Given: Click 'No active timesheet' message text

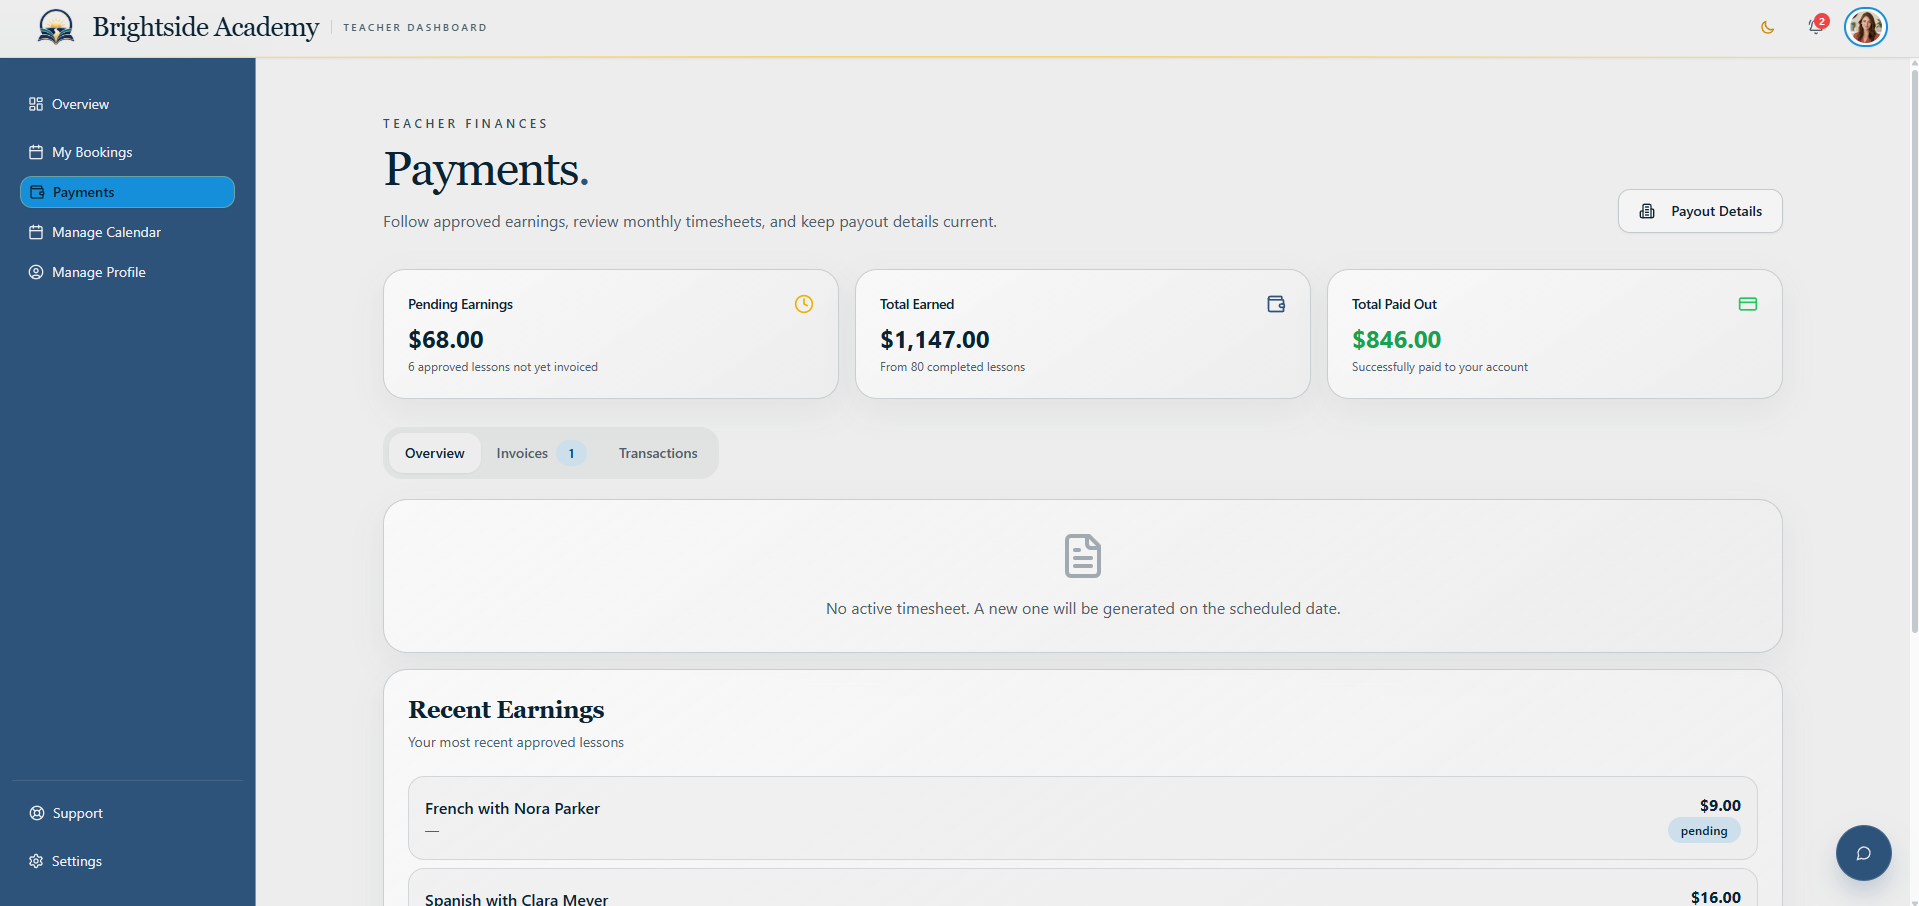Looking at the screenshot, I should 1083,608.
